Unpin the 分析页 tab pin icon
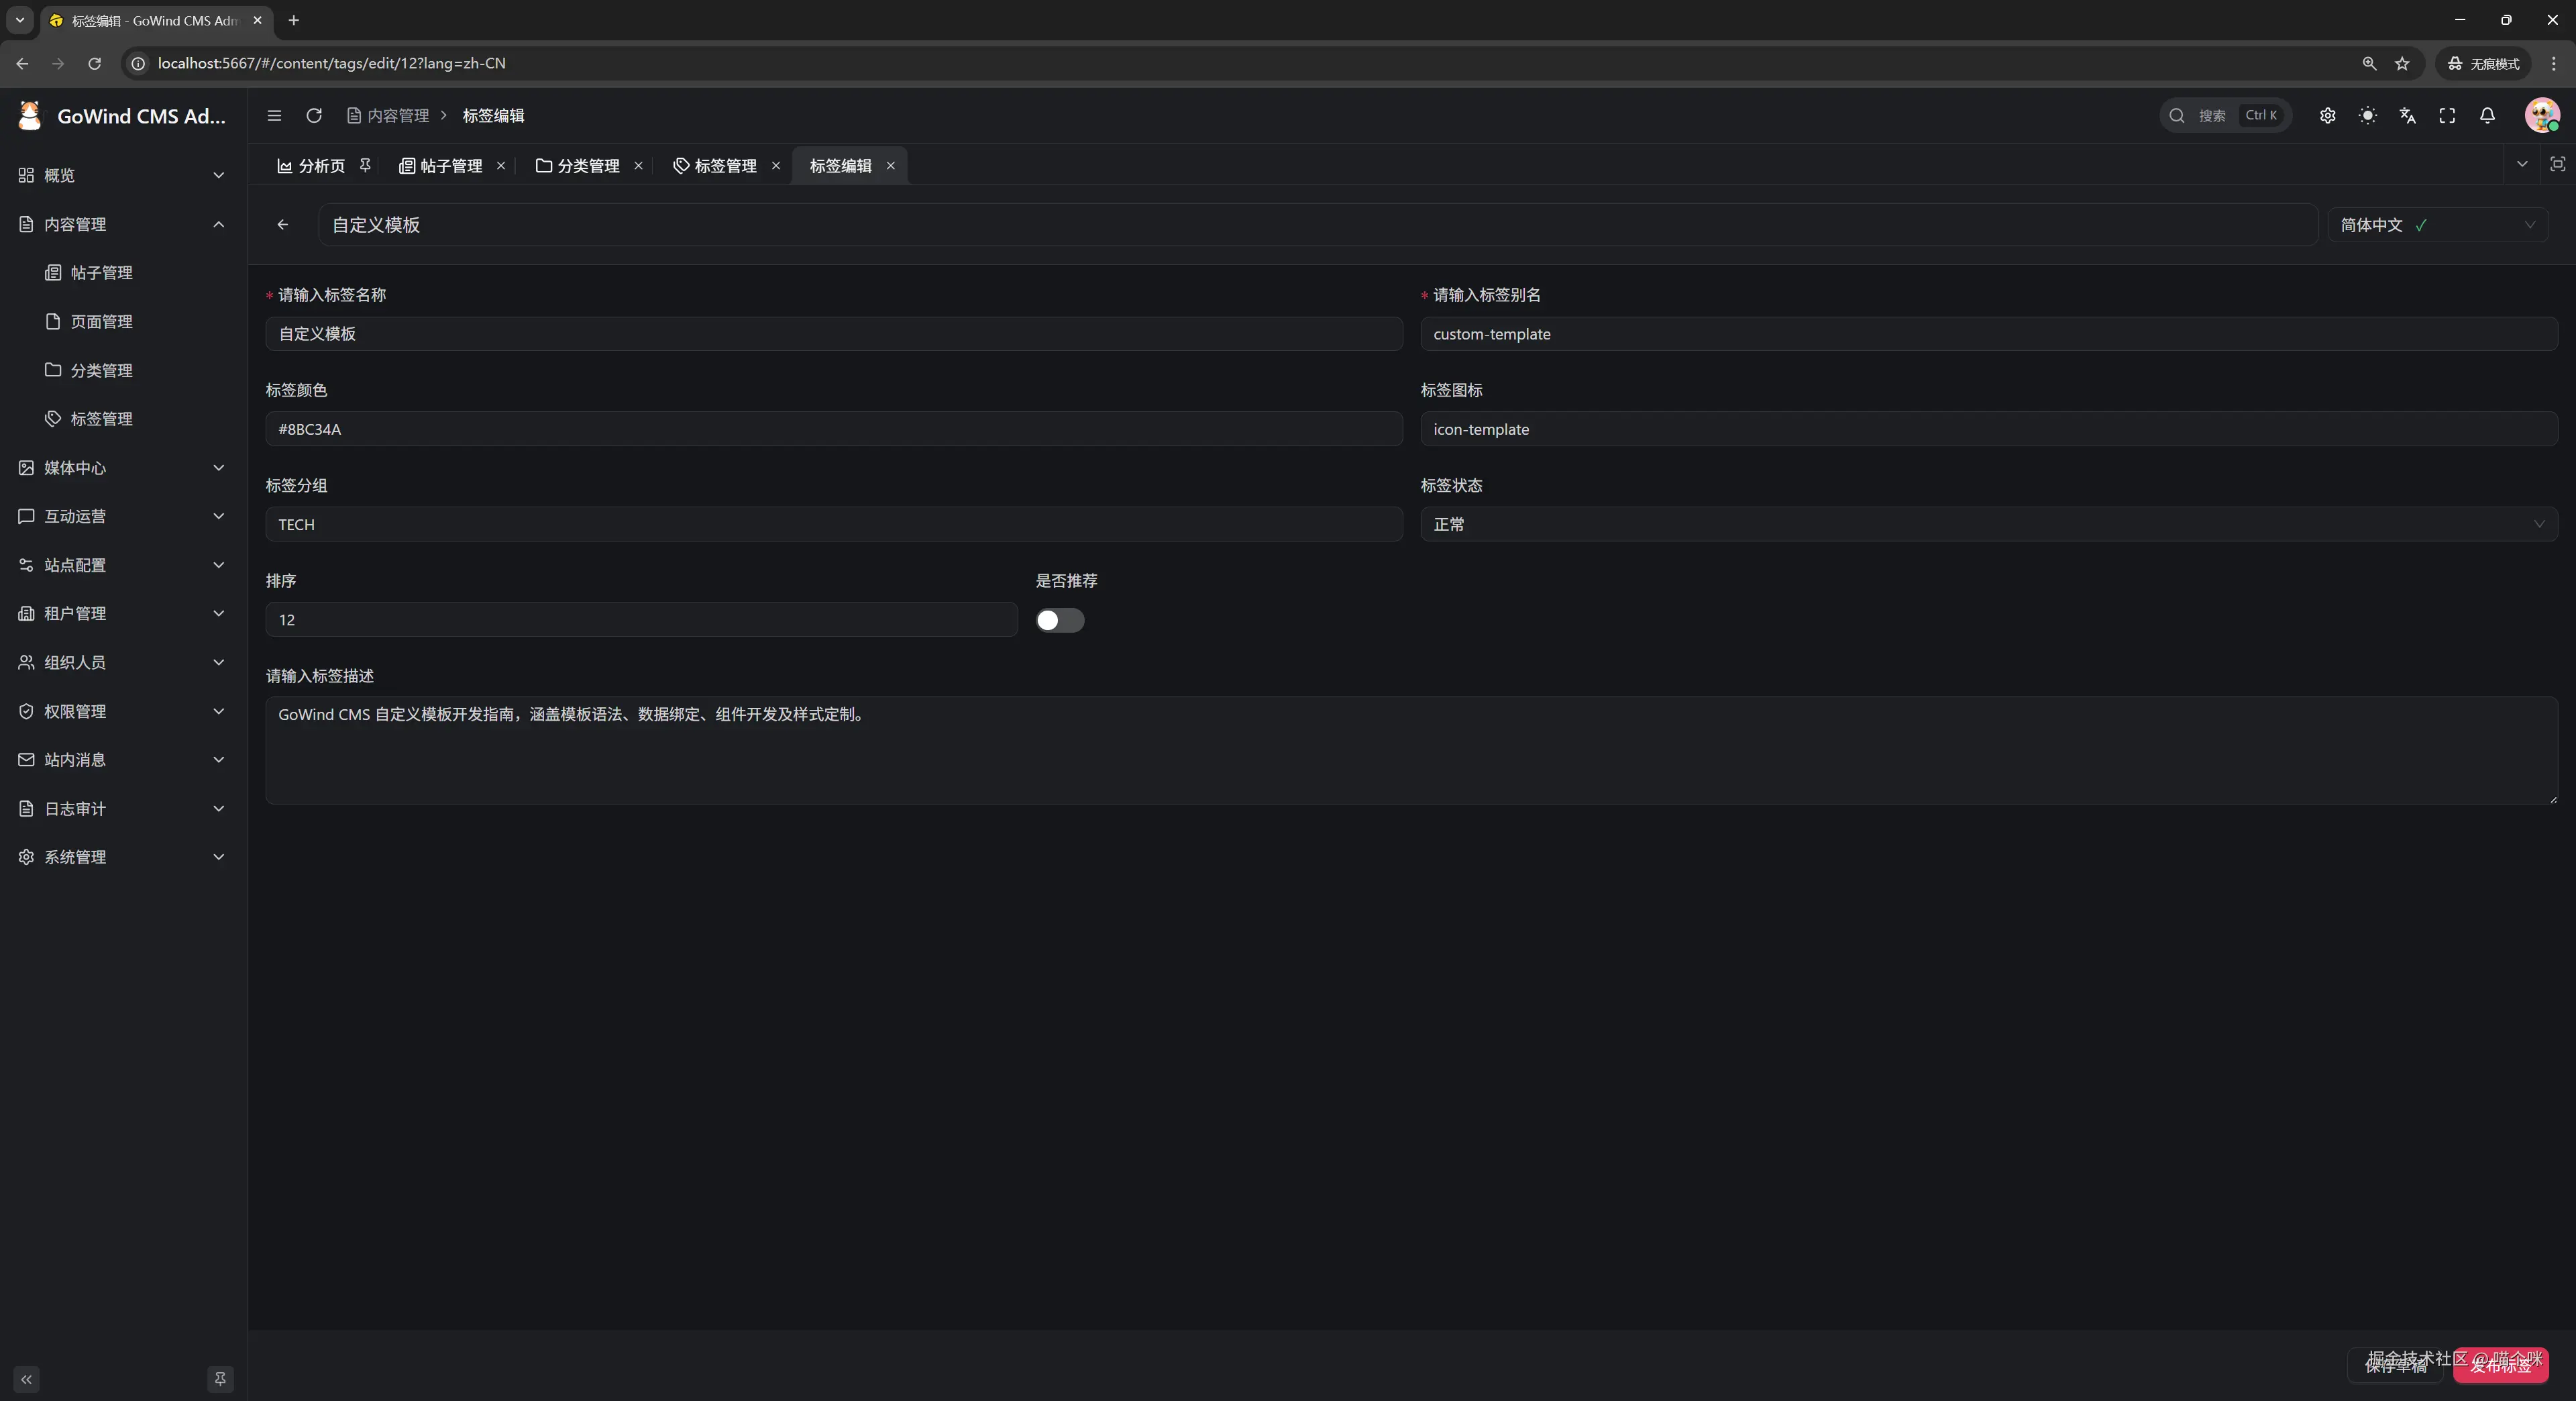The image size is (2576, 1401). point(366,165)
